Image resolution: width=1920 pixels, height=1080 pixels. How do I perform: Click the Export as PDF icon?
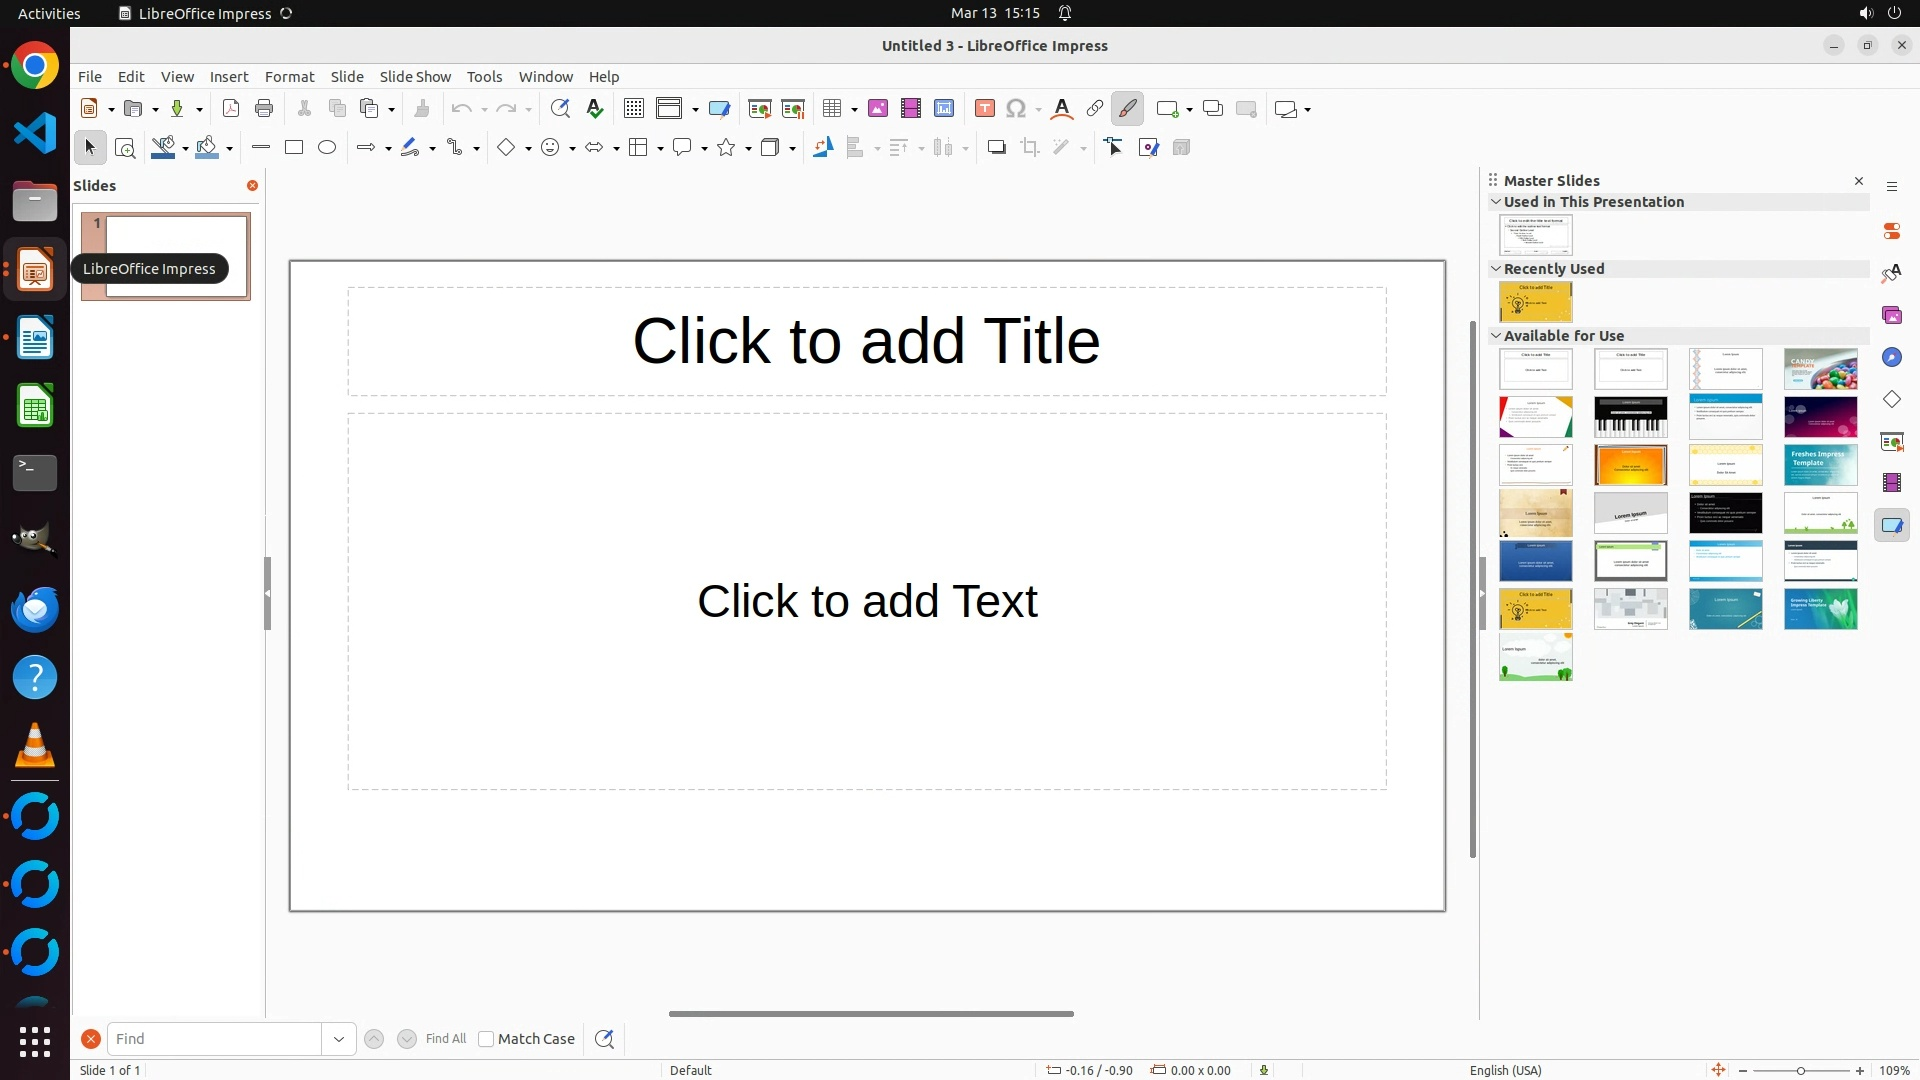point(231,109)
